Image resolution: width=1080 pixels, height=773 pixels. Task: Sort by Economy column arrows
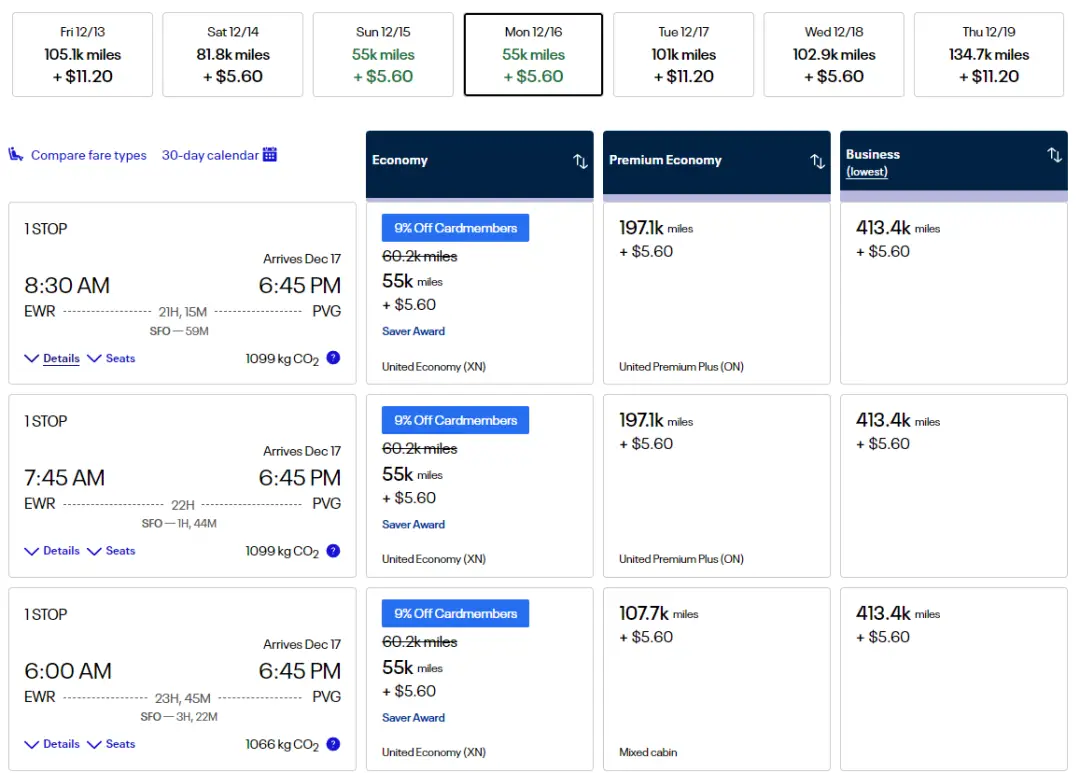point(580,161)
